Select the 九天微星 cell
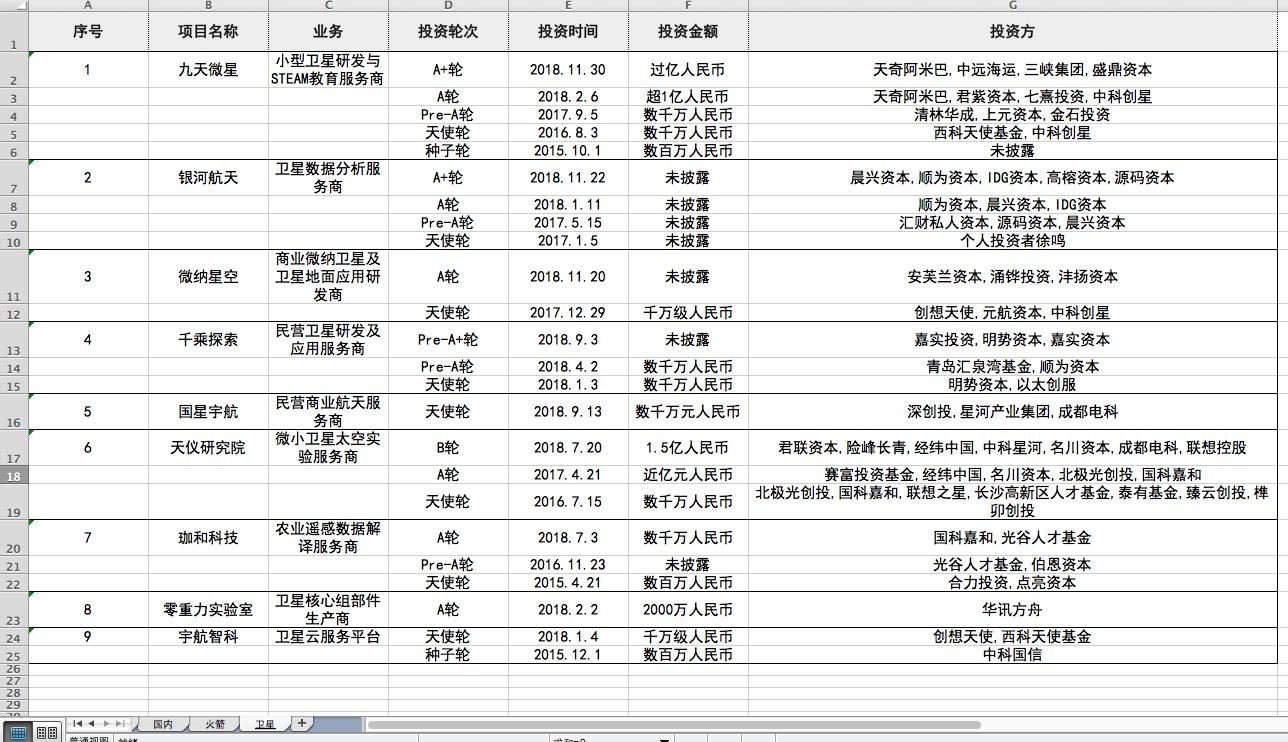The height and width of the screenshot is (742, 1288). pos(208,70)
